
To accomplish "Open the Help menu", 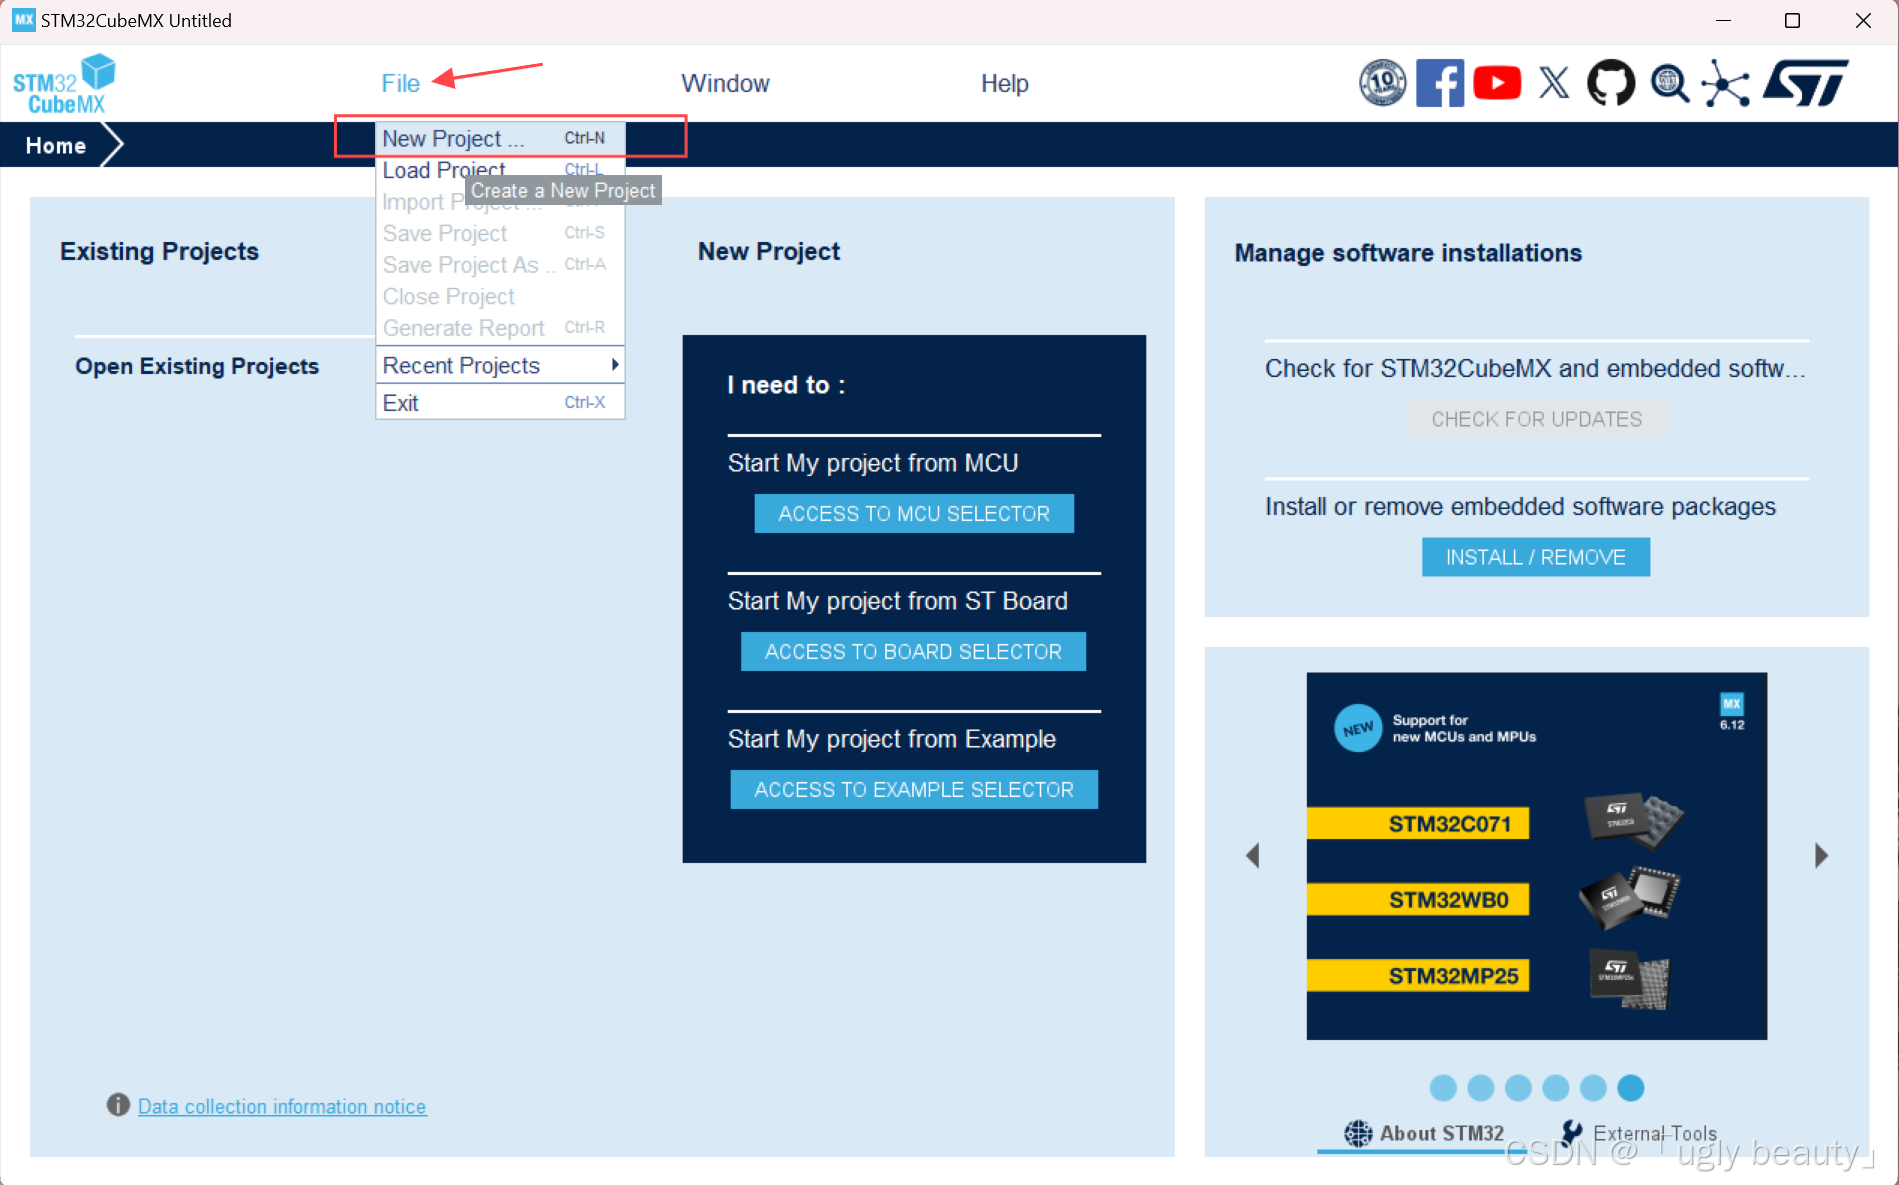I will tap(1004, 83).
